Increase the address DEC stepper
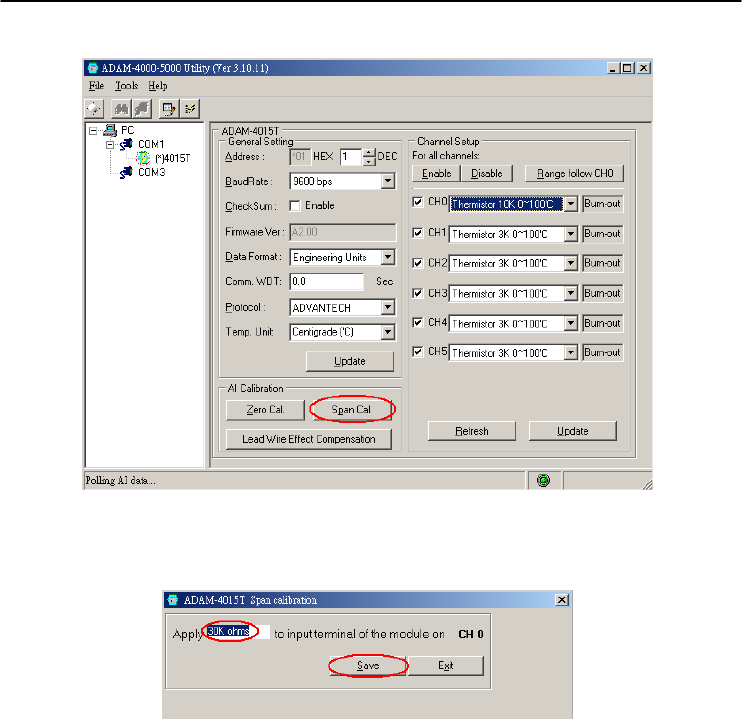The width and height of the screenshot is (742, 719). [x=369, y=152]
